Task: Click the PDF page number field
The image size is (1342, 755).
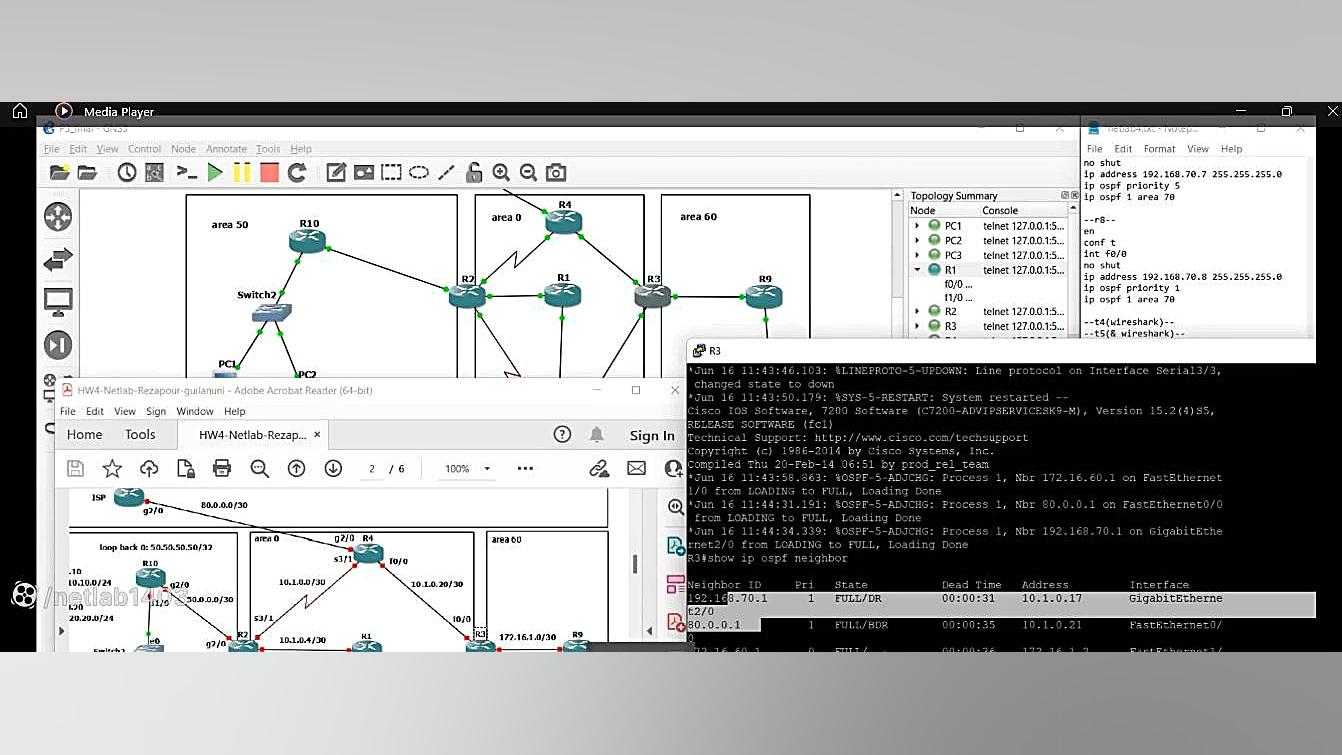Action: (372, 468)
